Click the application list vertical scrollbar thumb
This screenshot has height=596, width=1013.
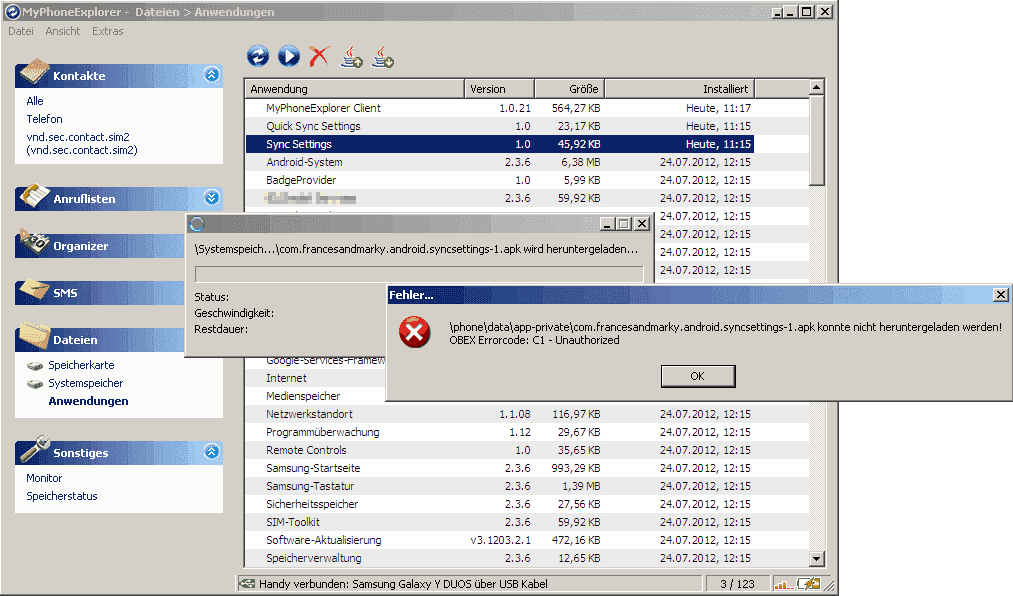(x=817, y=141)
